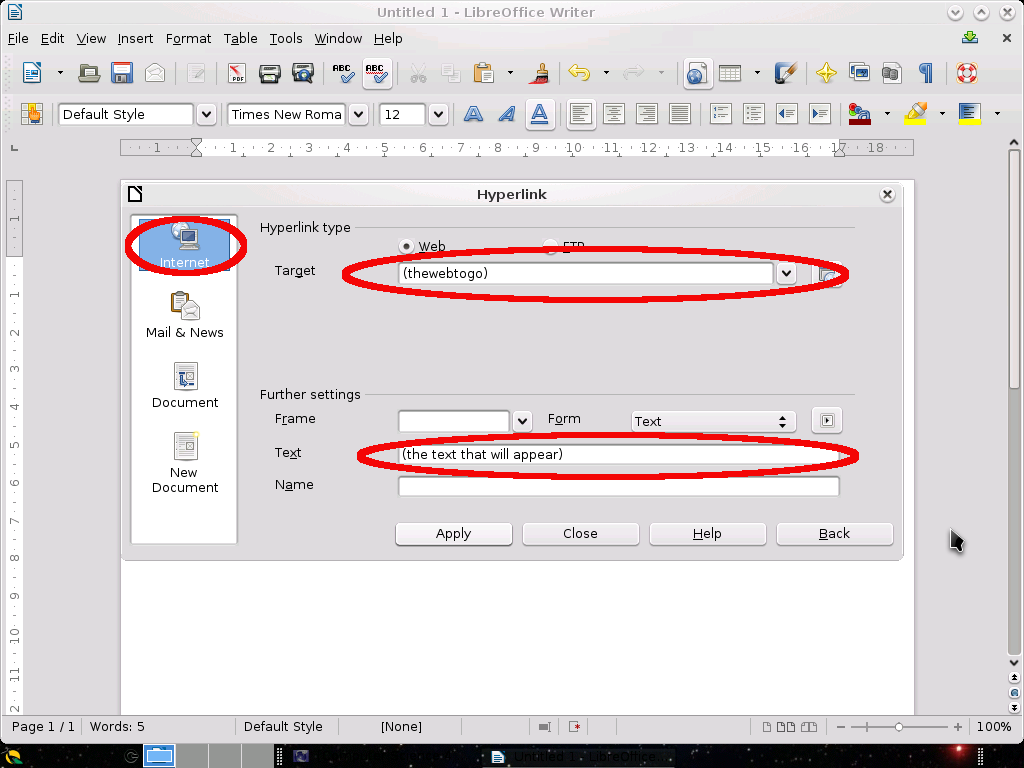Image resolution: width=1024 pixels, height=768 pixels.
Task: Apply bold formatting
Action: (x=473, y=114)
